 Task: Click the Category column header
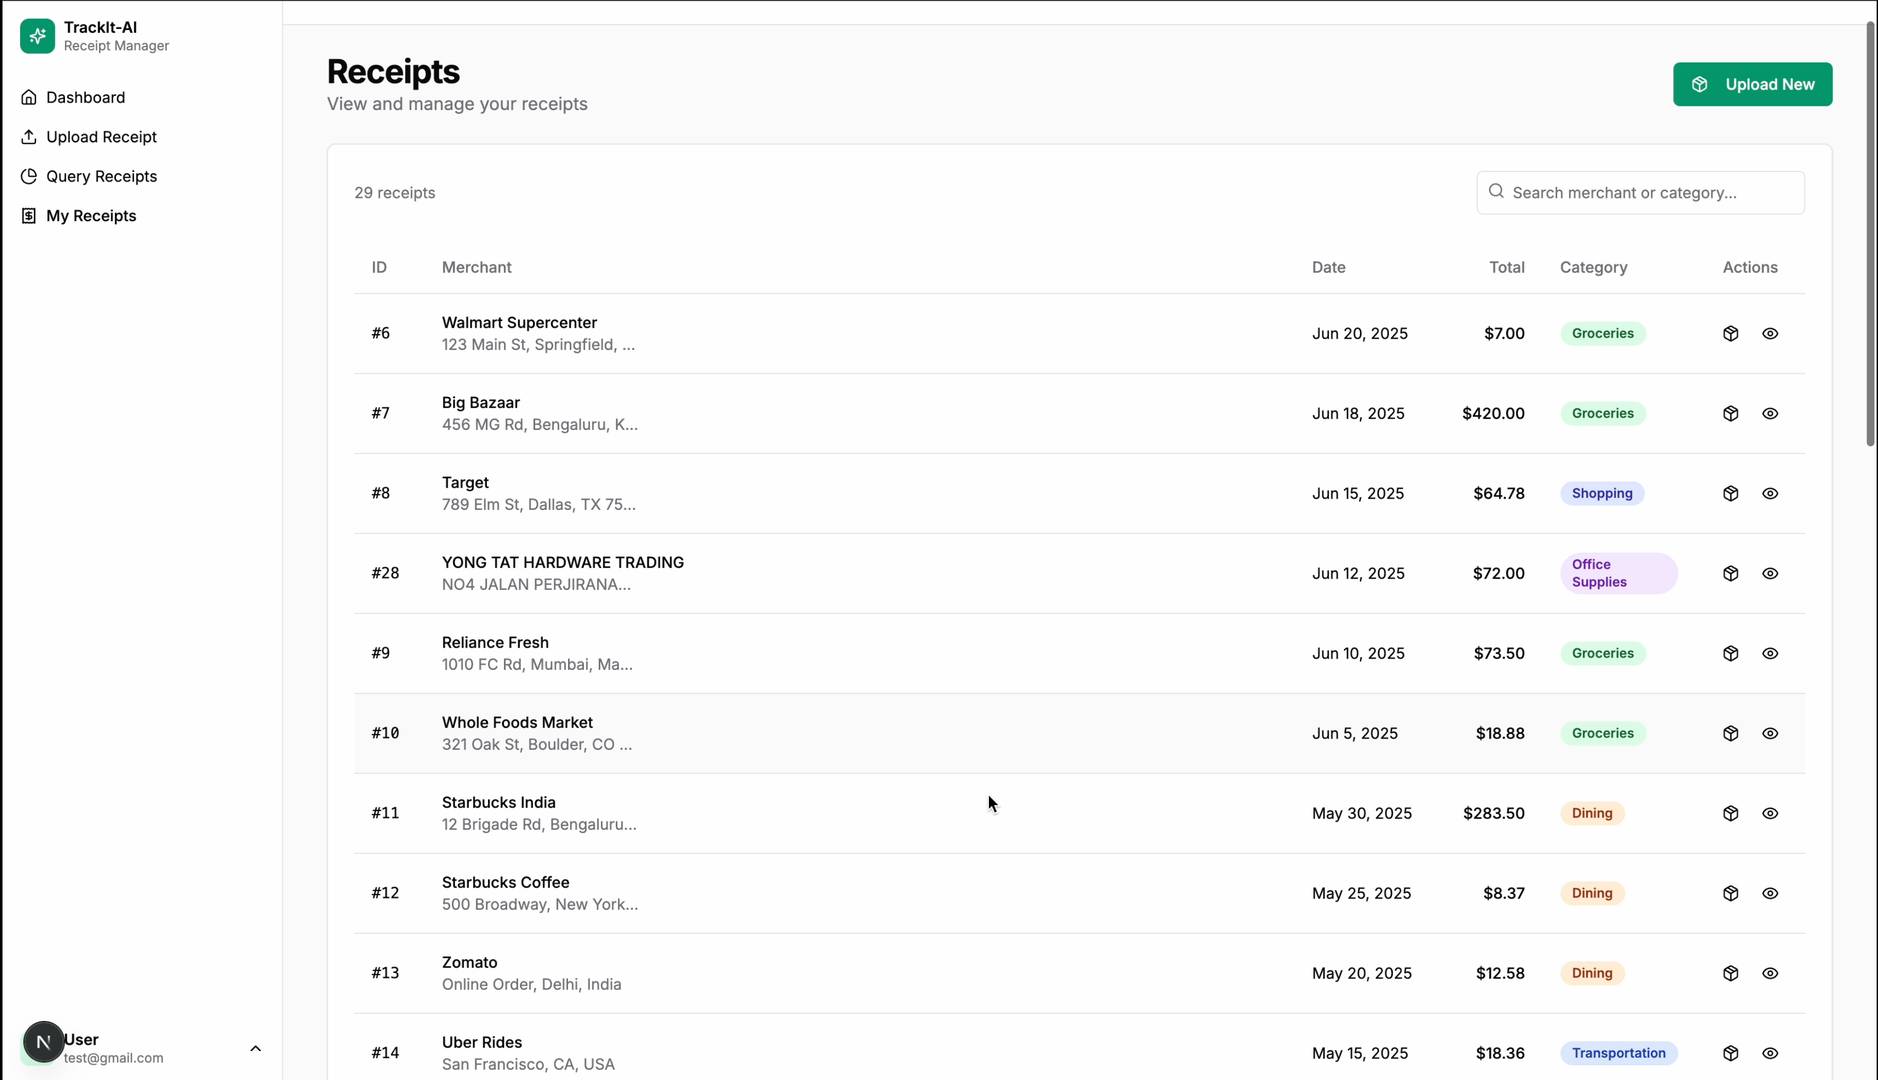[1593, 267]
